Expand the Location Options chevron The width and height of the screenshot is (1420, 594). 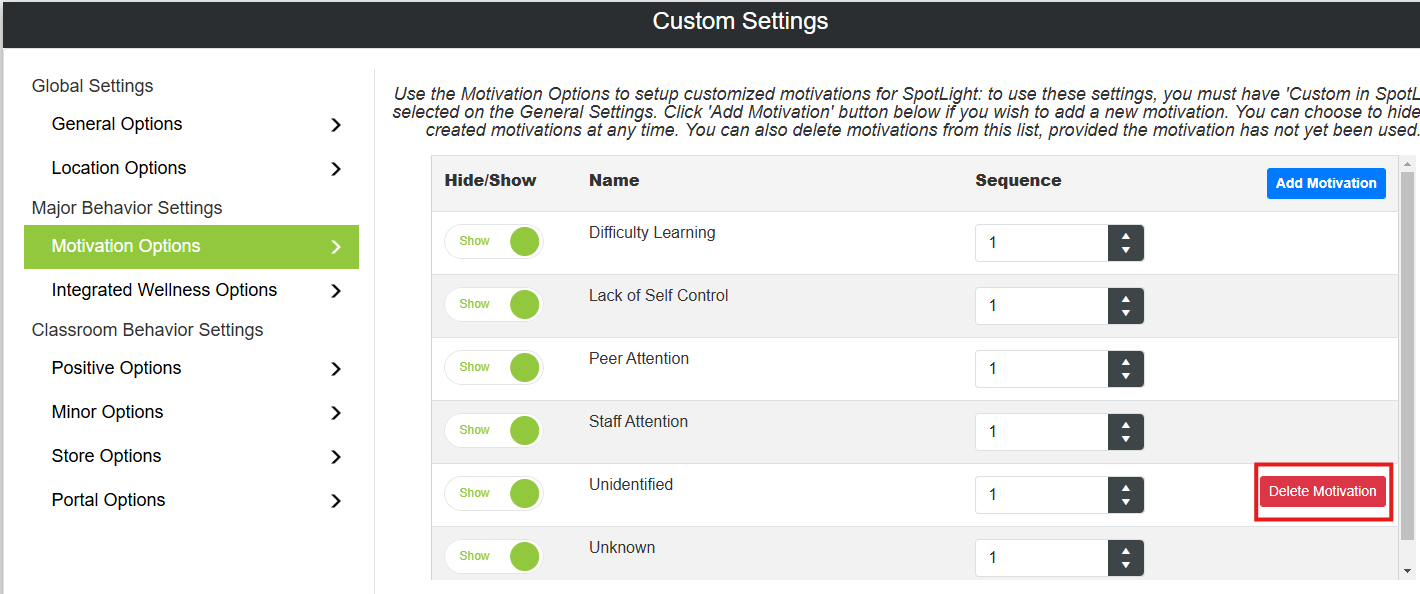coord(336,169)
